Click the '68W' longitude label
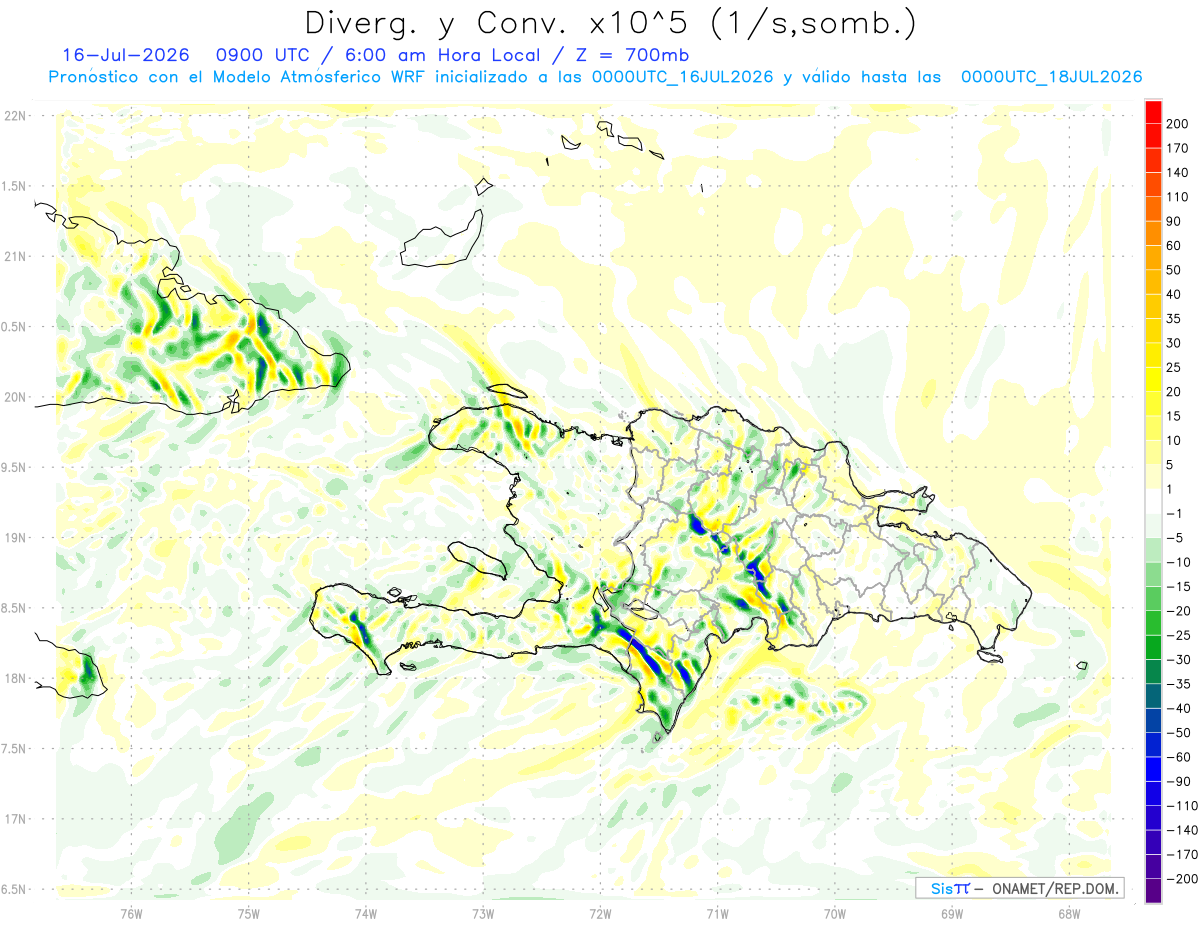 pyautogui.click(x=1069, y=914)
